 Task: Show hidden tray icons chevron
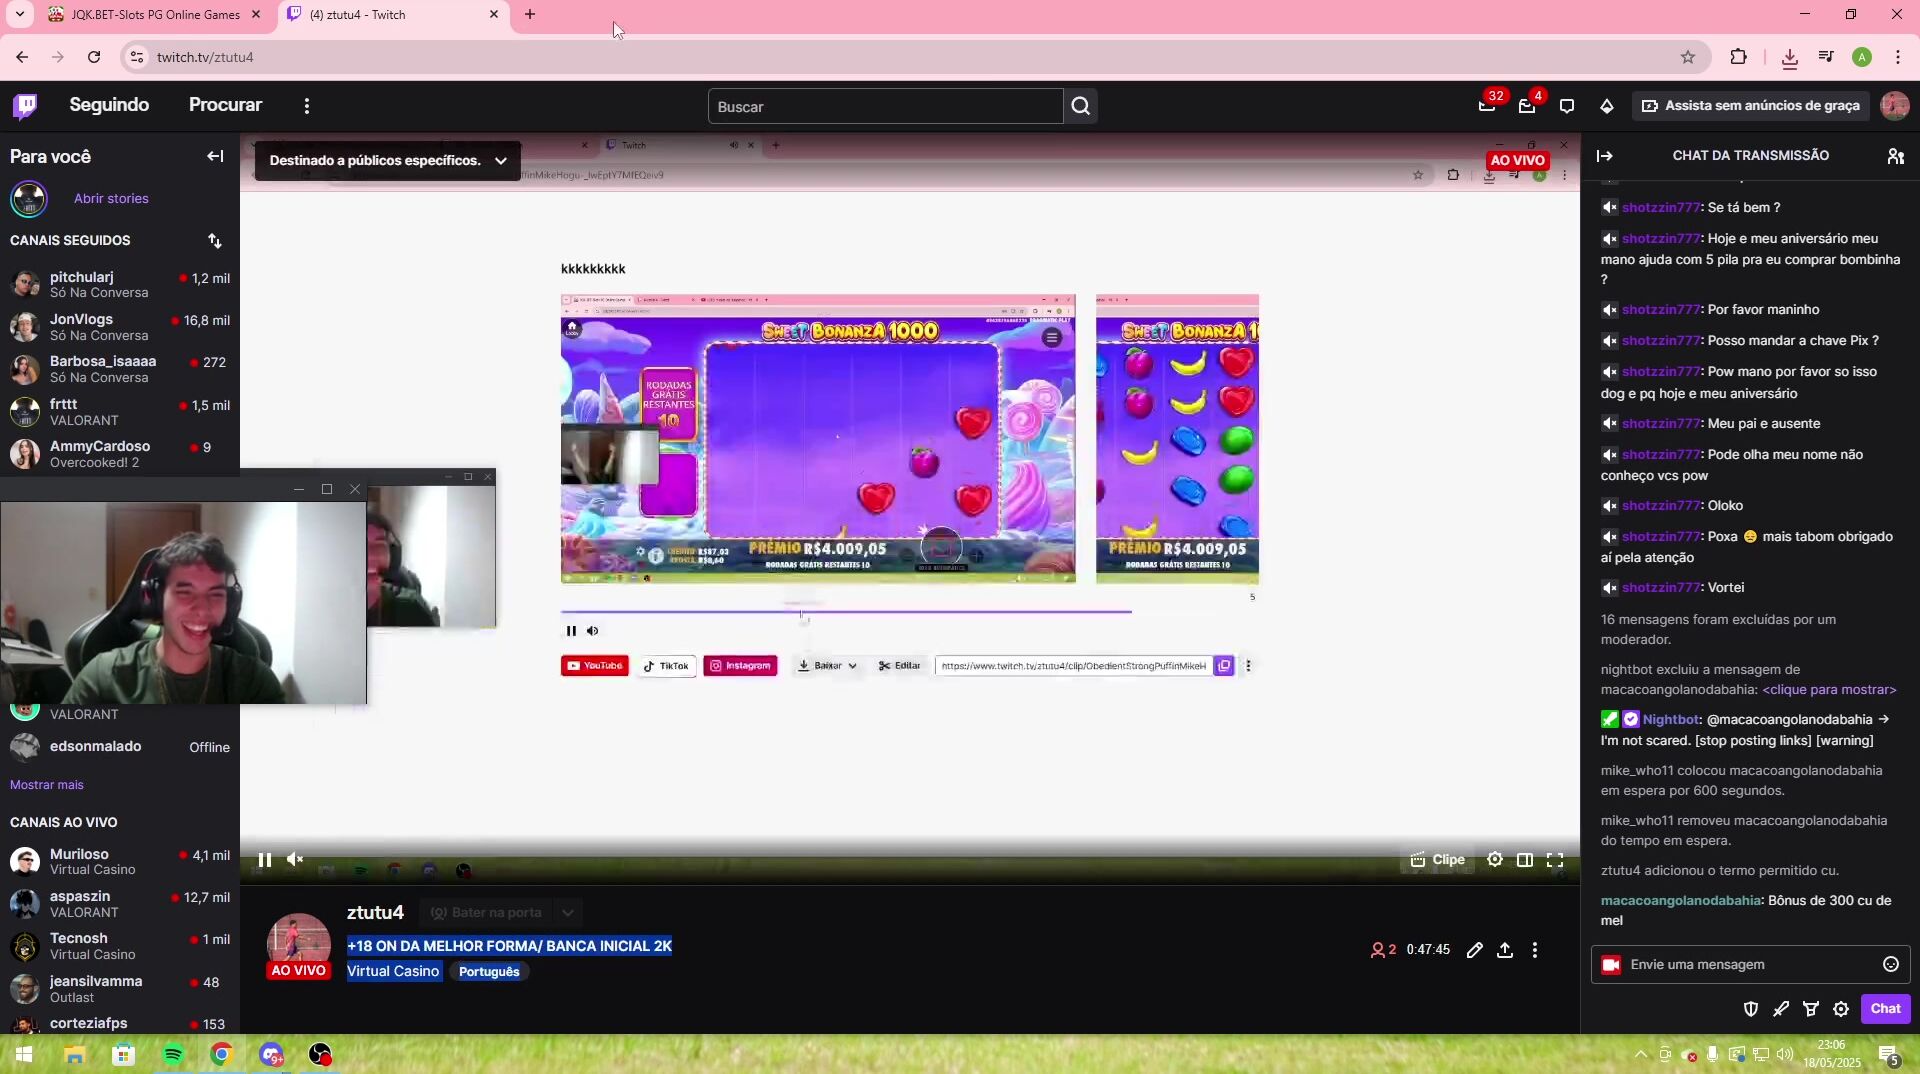(x=1640, y=1055)
